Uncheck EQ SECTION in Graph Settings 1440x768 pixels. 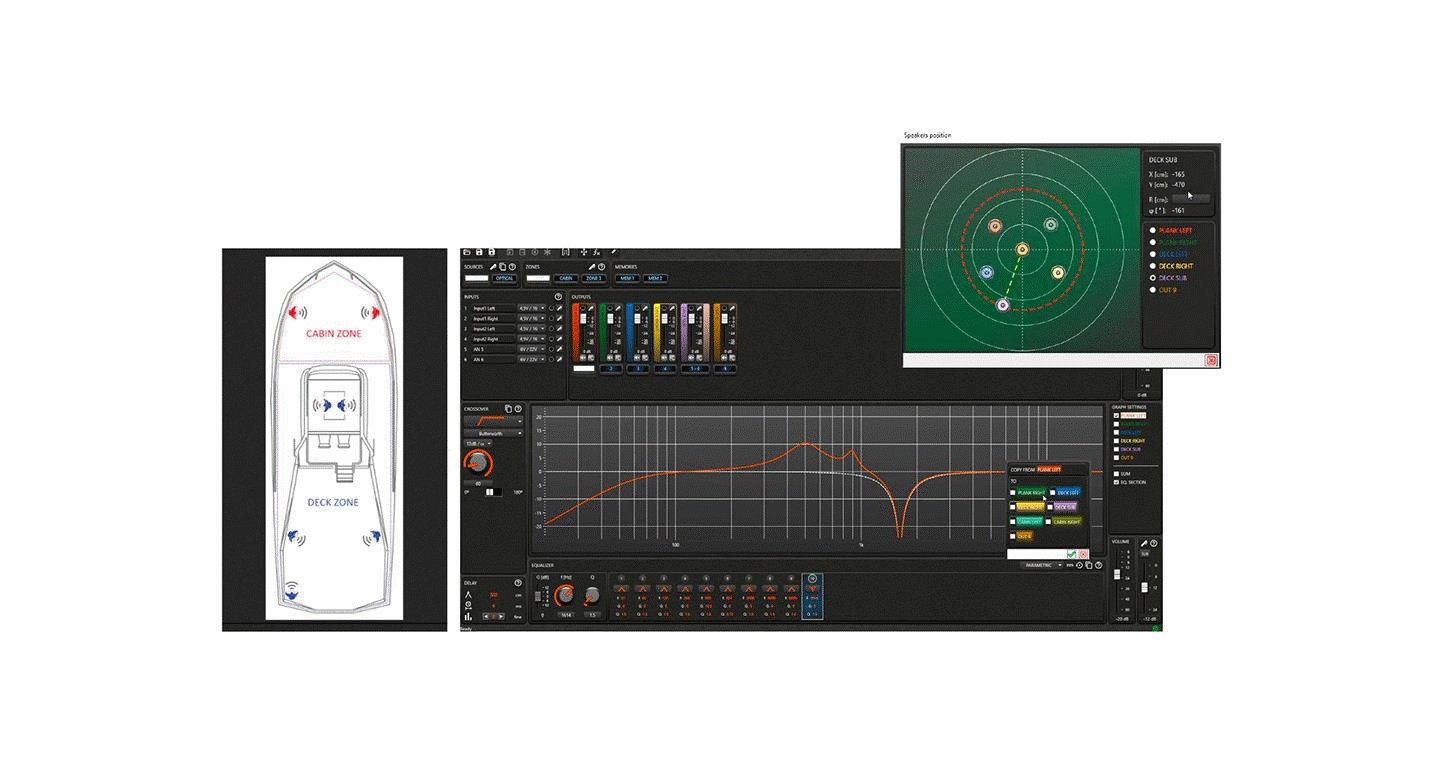[1116, 482]
